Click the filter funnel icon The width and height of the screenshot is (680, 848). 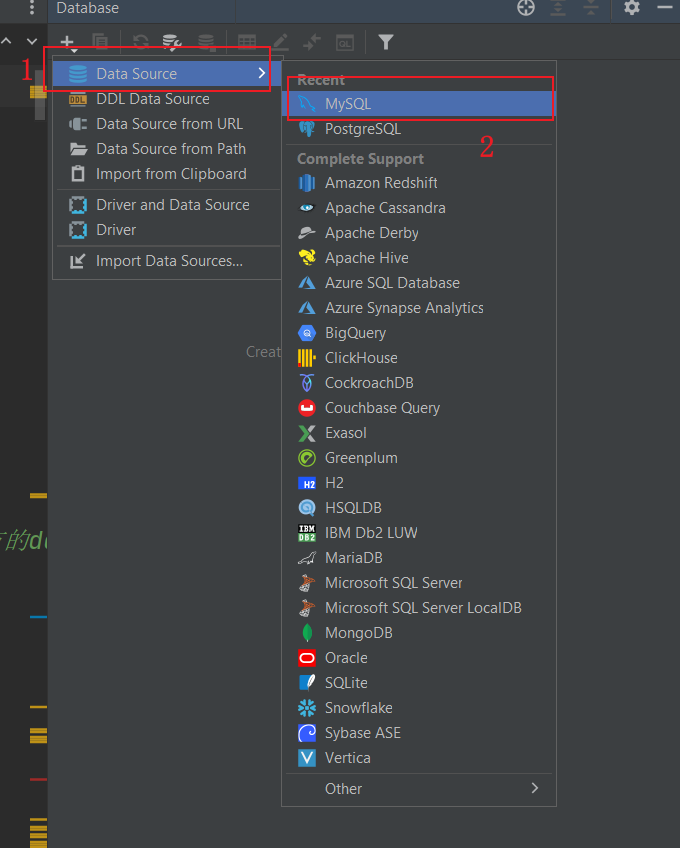pos(386,42)
